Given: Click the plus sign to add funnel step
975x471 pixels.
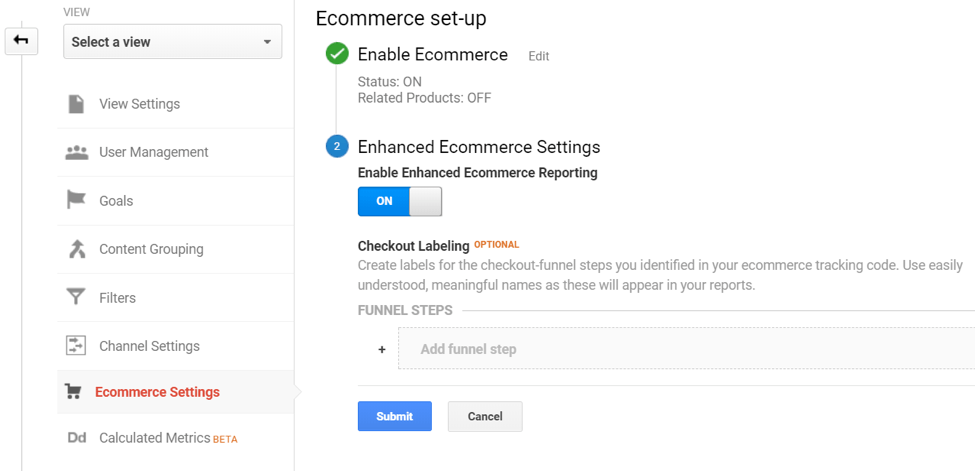Looking at the screenshot, I should point(382,350).
